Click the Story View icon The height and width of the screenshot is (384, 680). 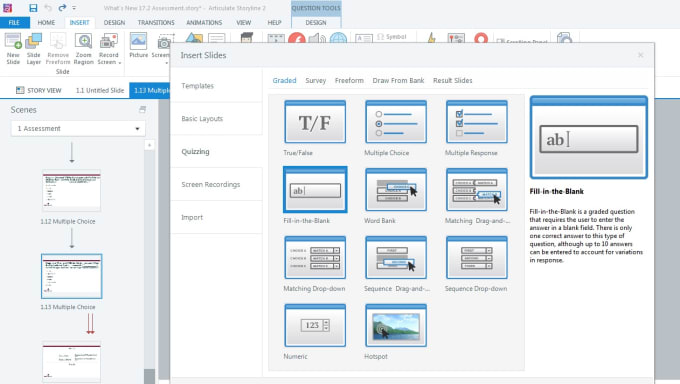[x=20, y=90]
